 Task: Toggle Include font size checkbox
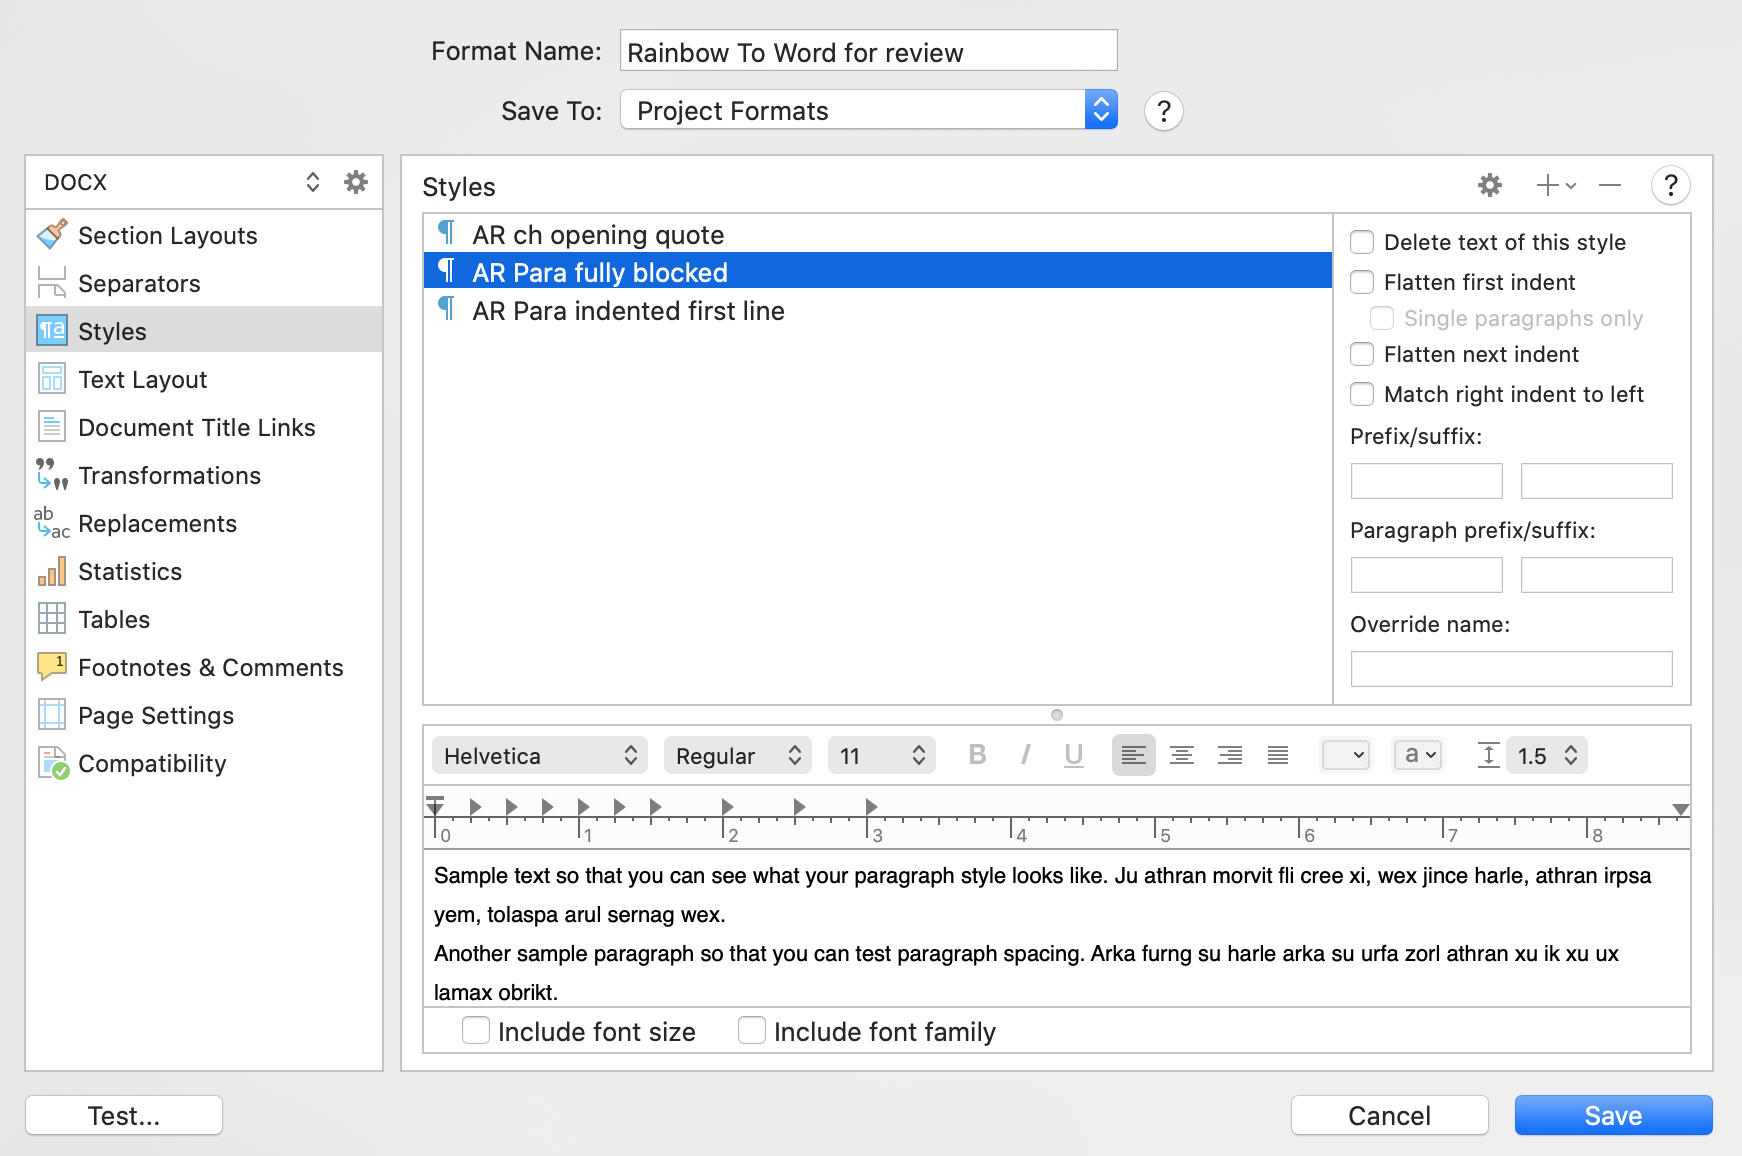476,1030
